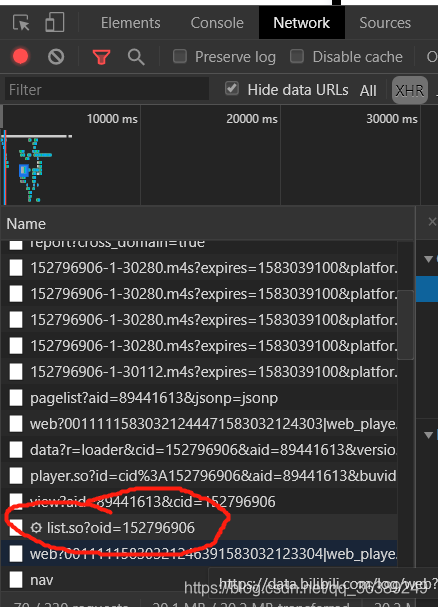Image resolution: width=438 pixels, height=607 pixels.
Task: Select view?aid=89441613&cid=152796906 request
Action: pyautogui.click(x=199, y=502)
